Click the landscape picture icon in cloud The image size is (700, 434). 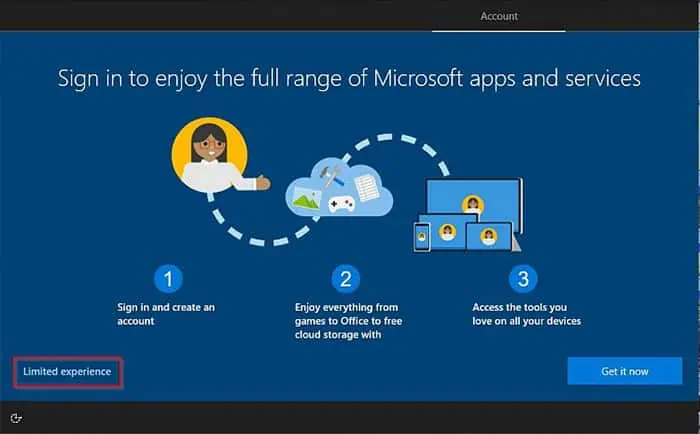coord(307,199)
